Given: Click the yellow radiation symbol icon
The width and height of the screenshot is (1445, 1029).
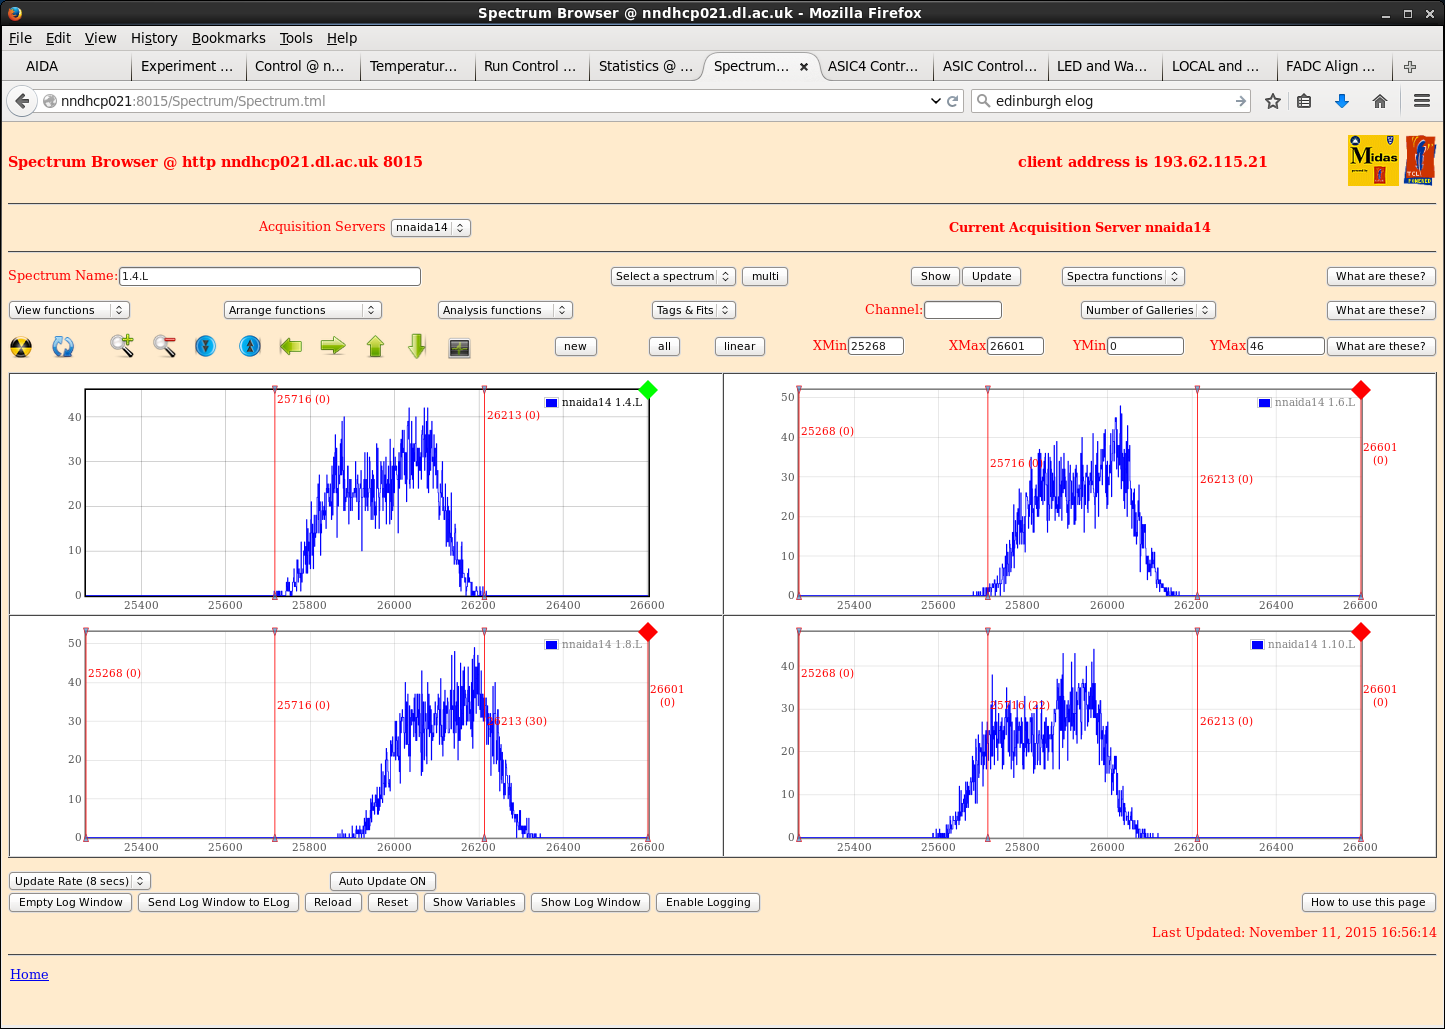Looking at the screenshot, I should 21,347.
